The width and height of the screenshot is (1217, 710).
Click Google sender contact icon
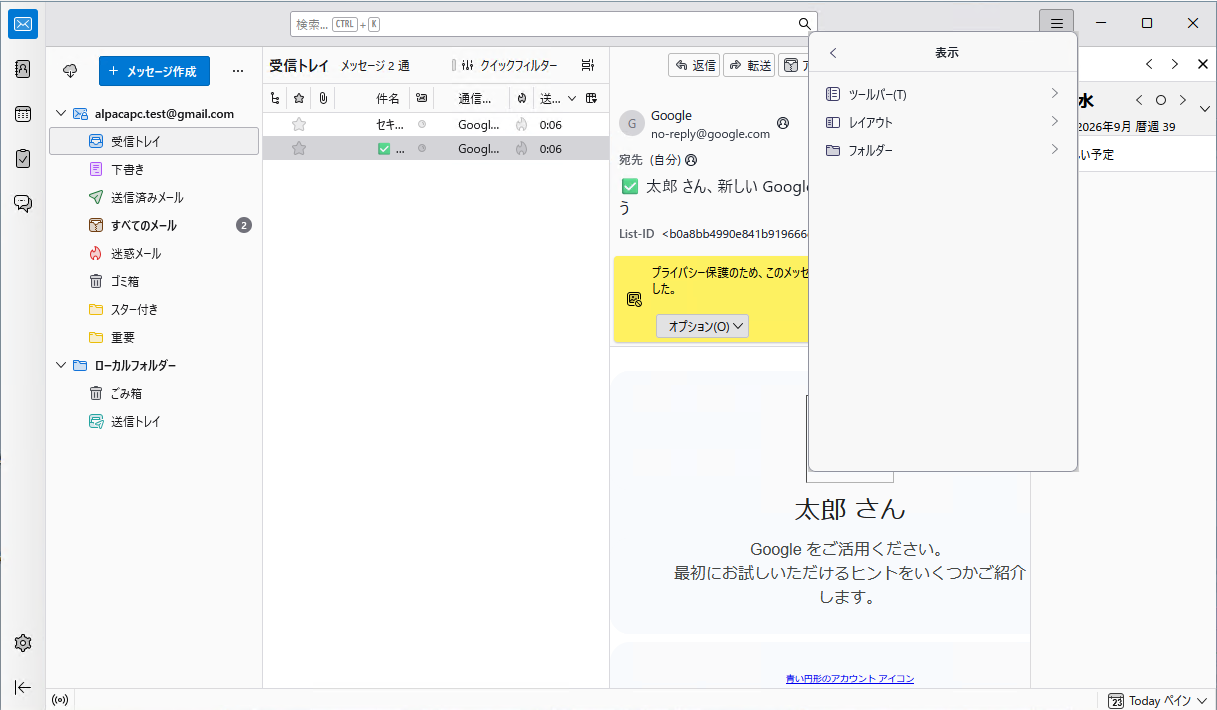[x=783, y=123]
